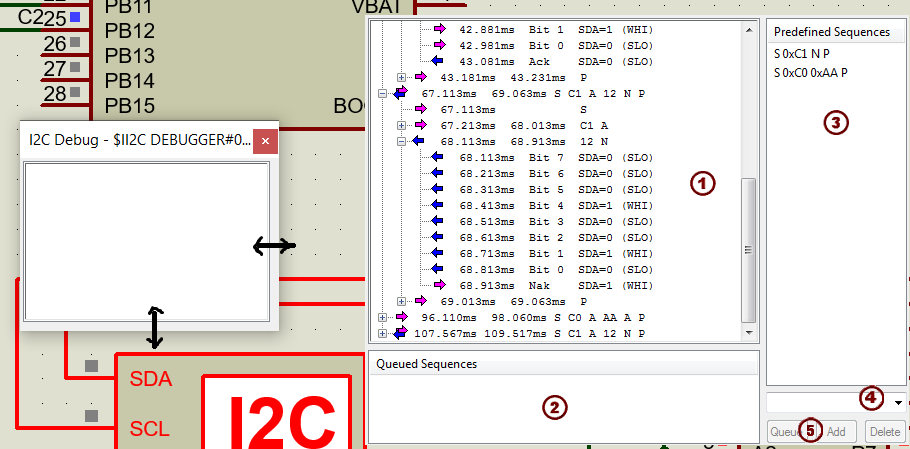Click the grey pin marker at pin 28
The height and width of the screenshot is (449, 910).
pos(75,92)
